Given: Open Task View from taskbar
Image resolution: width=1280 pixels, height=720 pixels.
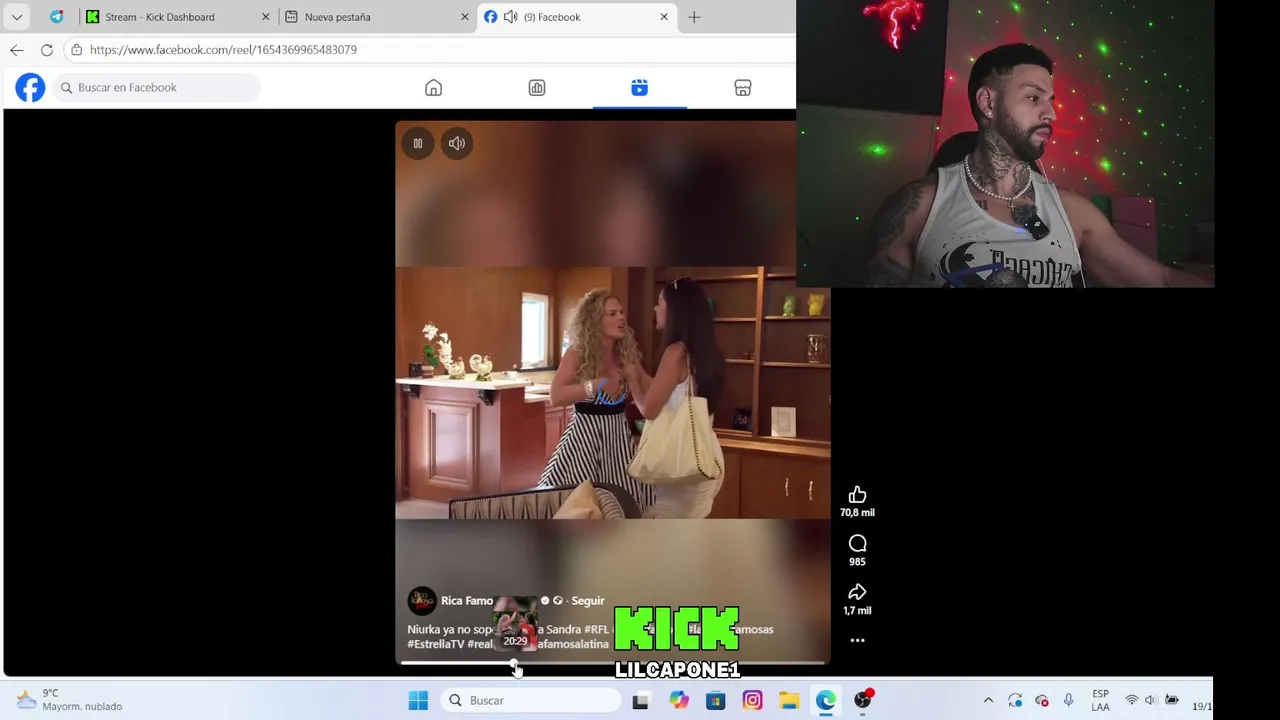Looking at the screenshot, I should click(x=640, y=701).
